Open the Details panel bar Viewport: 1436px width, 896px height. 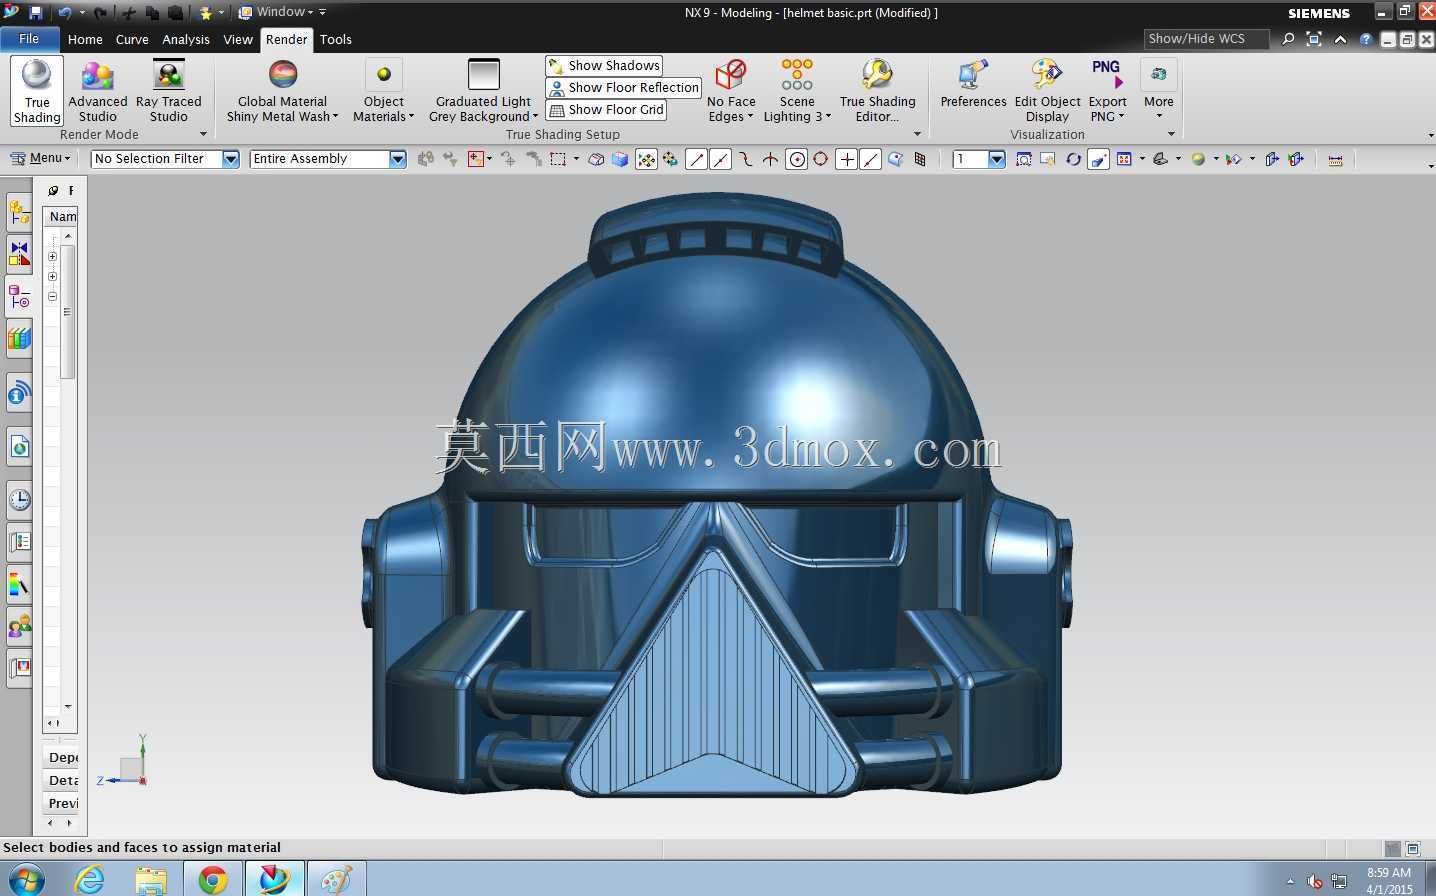click(61, 780)
